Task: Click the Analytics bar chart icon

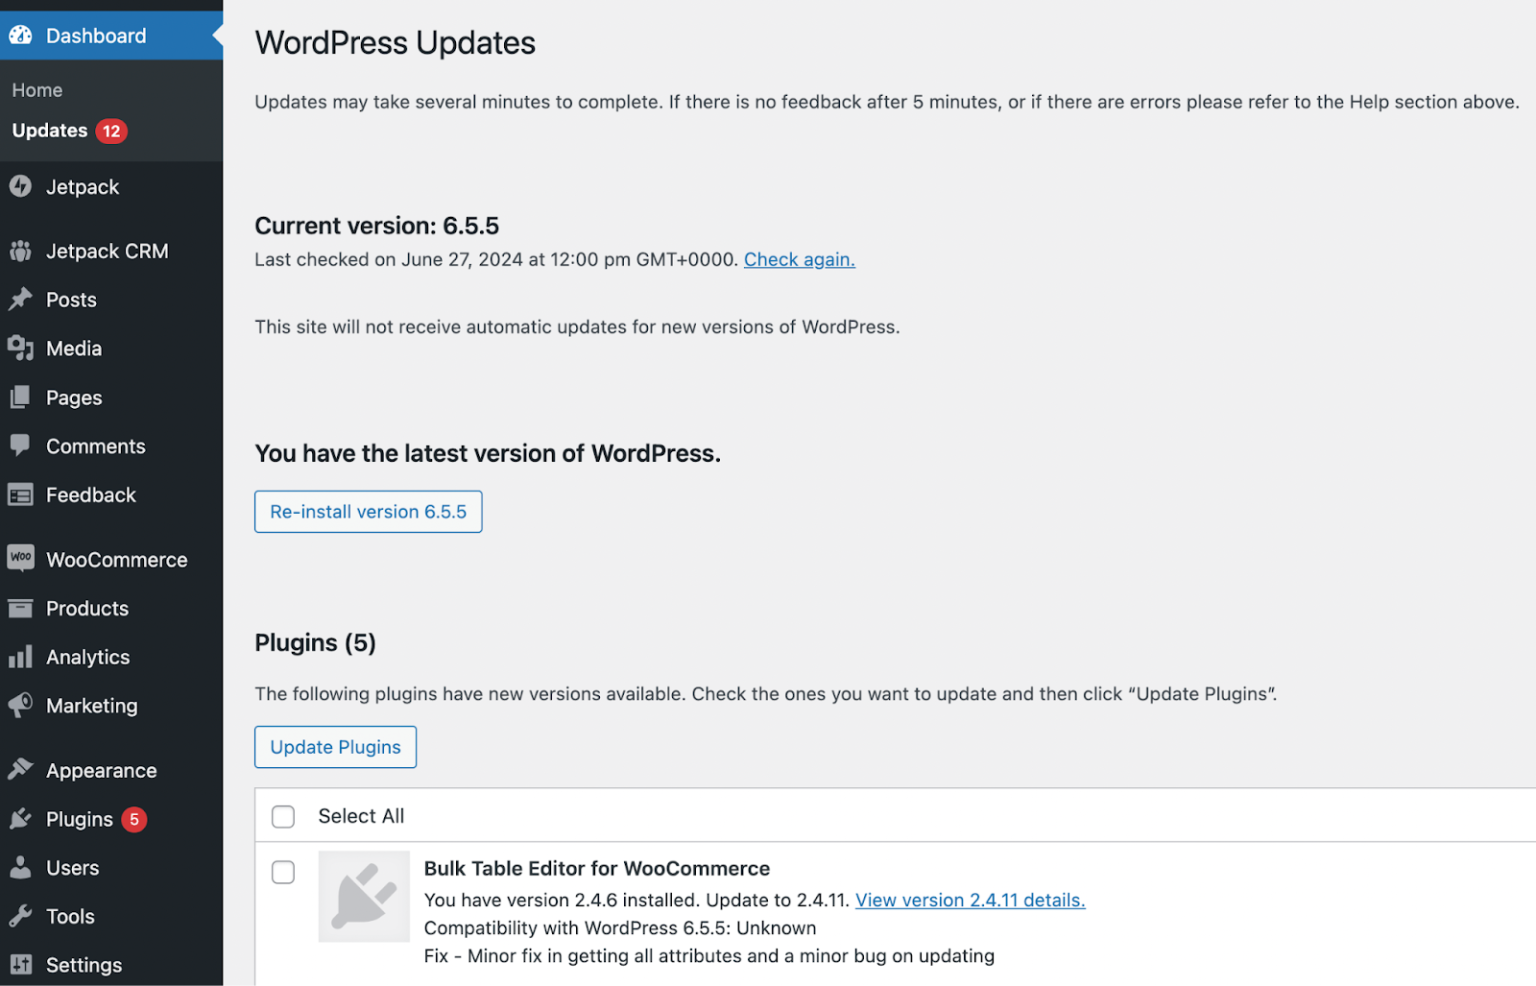Action: point(20,657)
